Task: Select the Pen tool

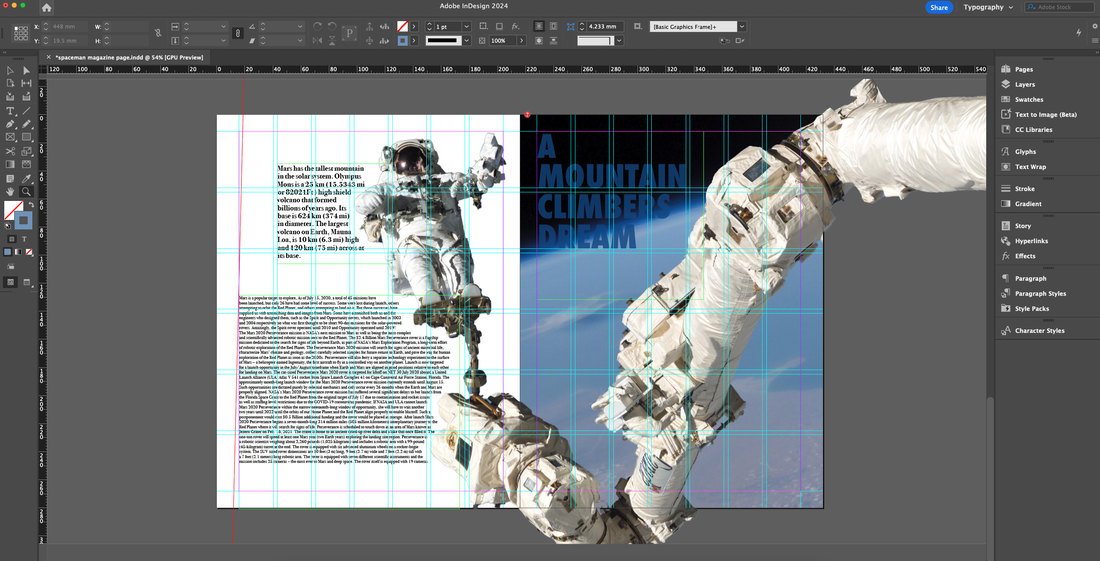Action: point(10,124)
